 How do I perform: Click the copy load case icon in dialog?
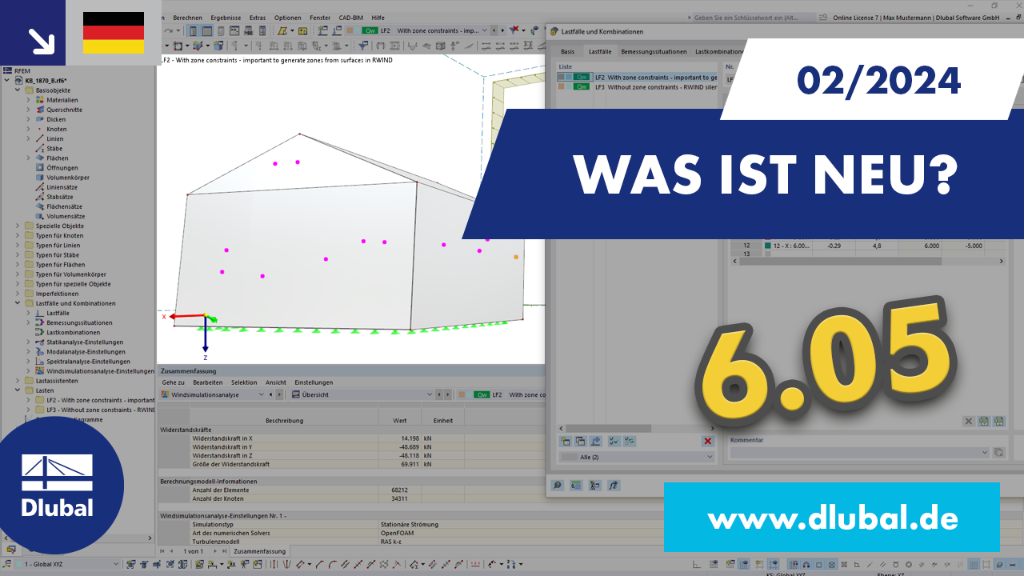pyautogui.click(x=581, y=441)
